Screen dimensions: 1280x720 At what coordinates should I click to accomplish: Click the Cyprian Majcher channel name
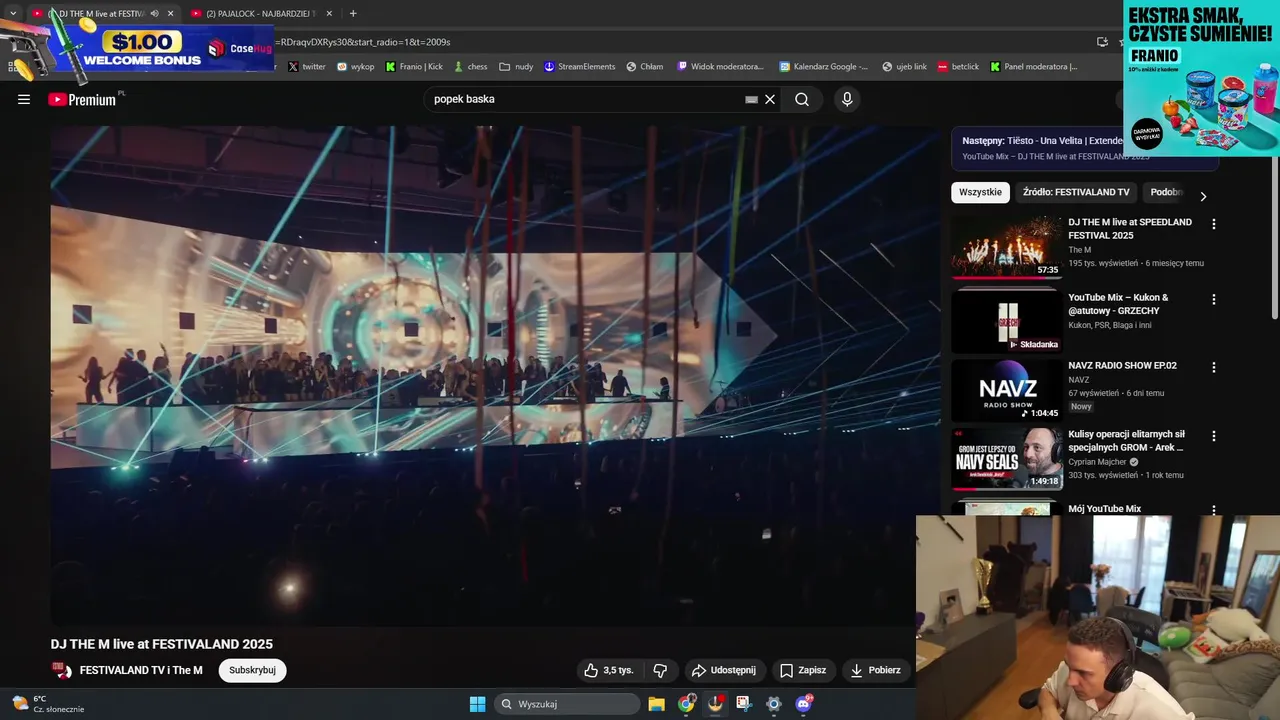tap(1097, 462)
